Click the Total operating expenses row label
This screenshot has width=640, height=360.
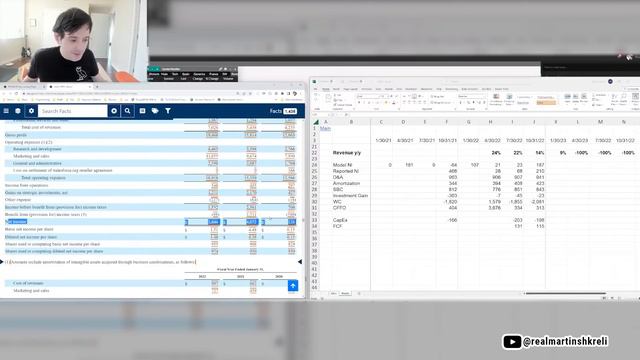click(x=43, y=178)
